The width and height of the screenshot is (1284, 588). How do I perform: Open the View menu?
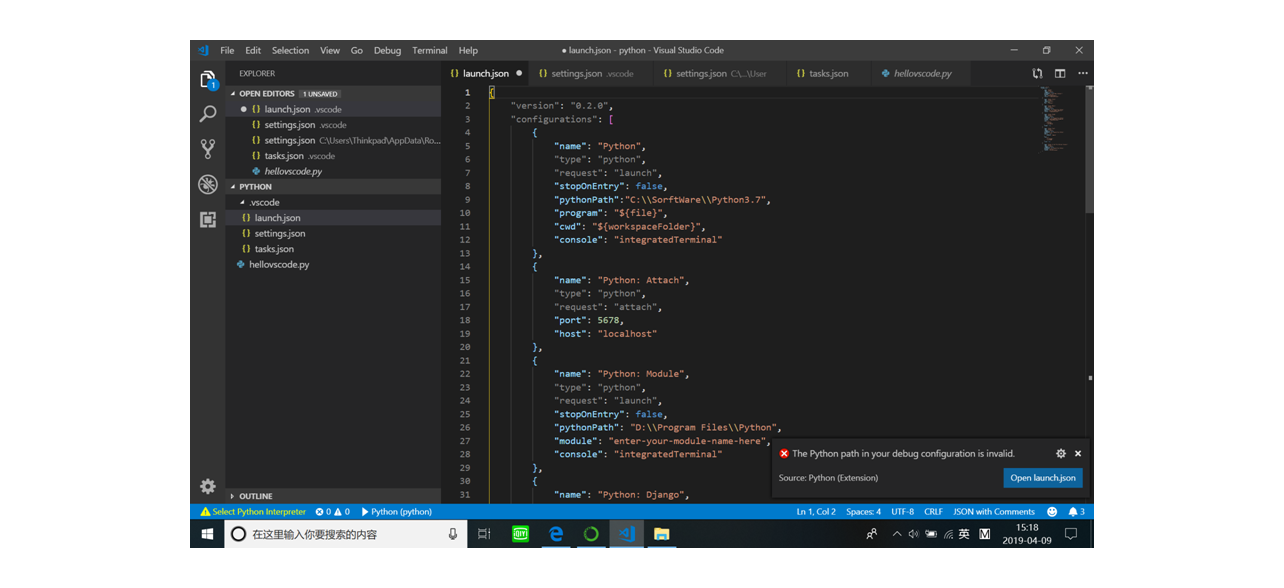point(330,50)
